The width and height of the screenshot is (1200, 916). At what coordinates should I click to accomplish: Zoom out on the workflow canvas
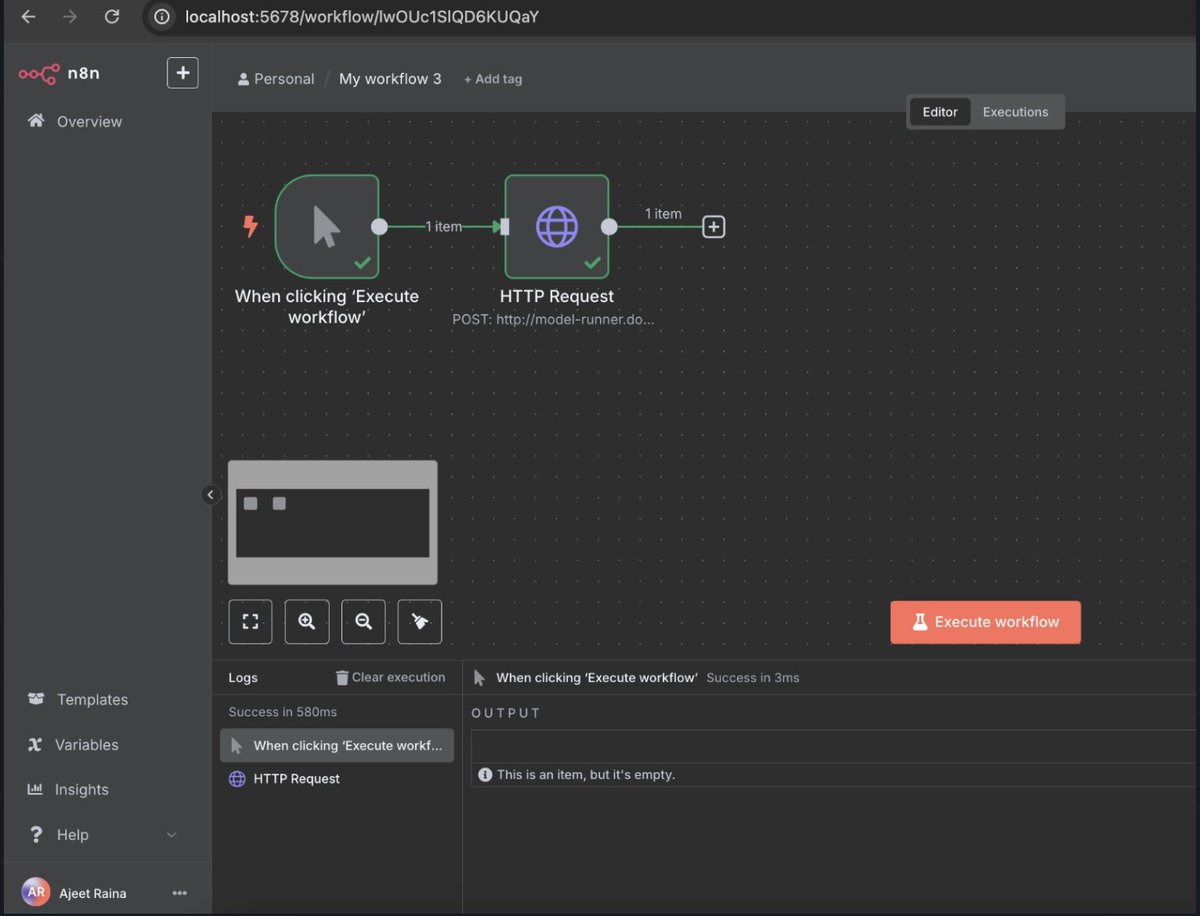tap(363, 621)
